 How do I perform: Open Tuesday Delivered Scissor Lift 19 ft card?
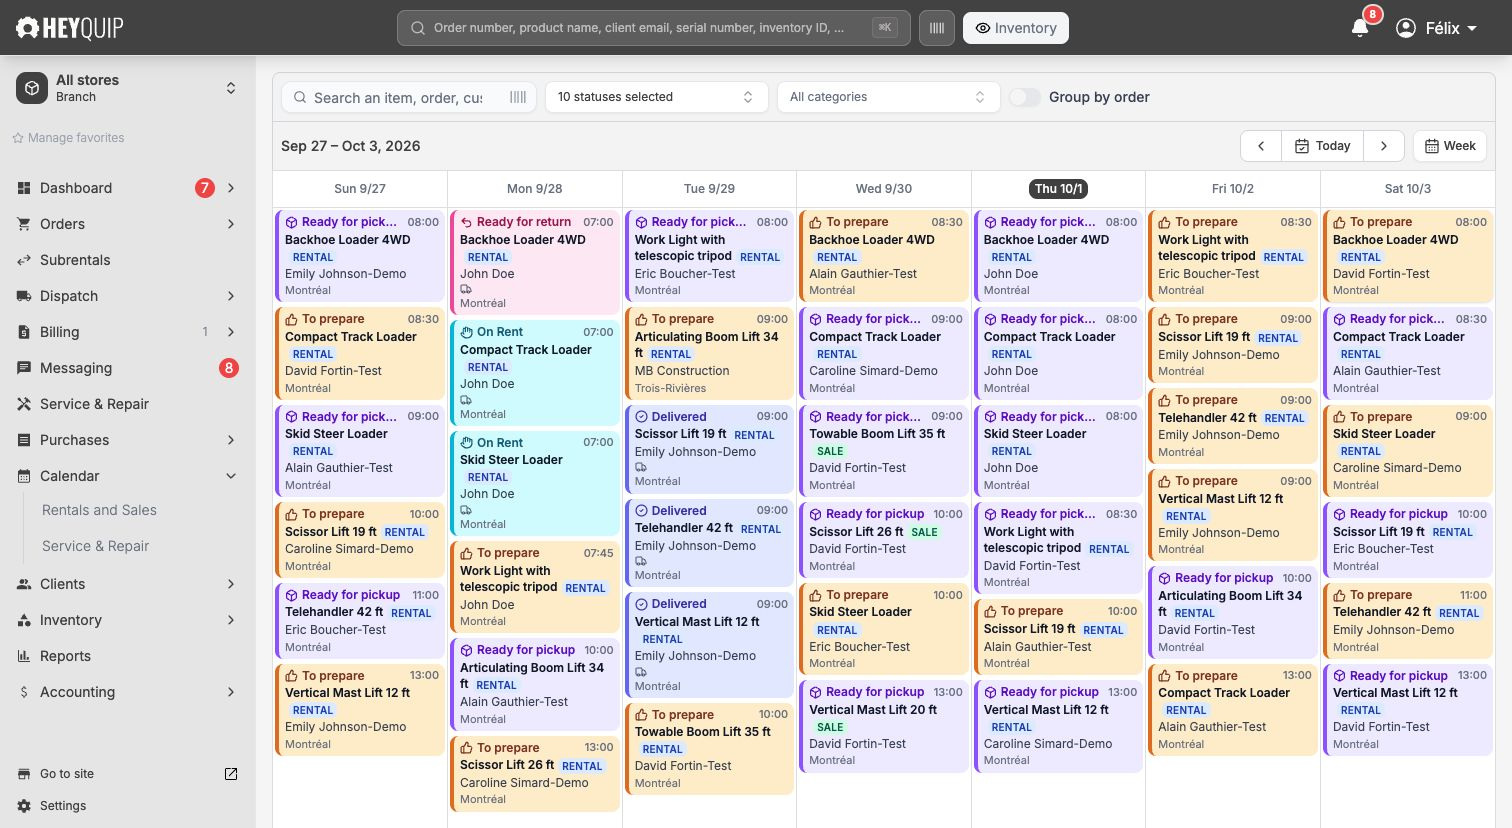709,449
